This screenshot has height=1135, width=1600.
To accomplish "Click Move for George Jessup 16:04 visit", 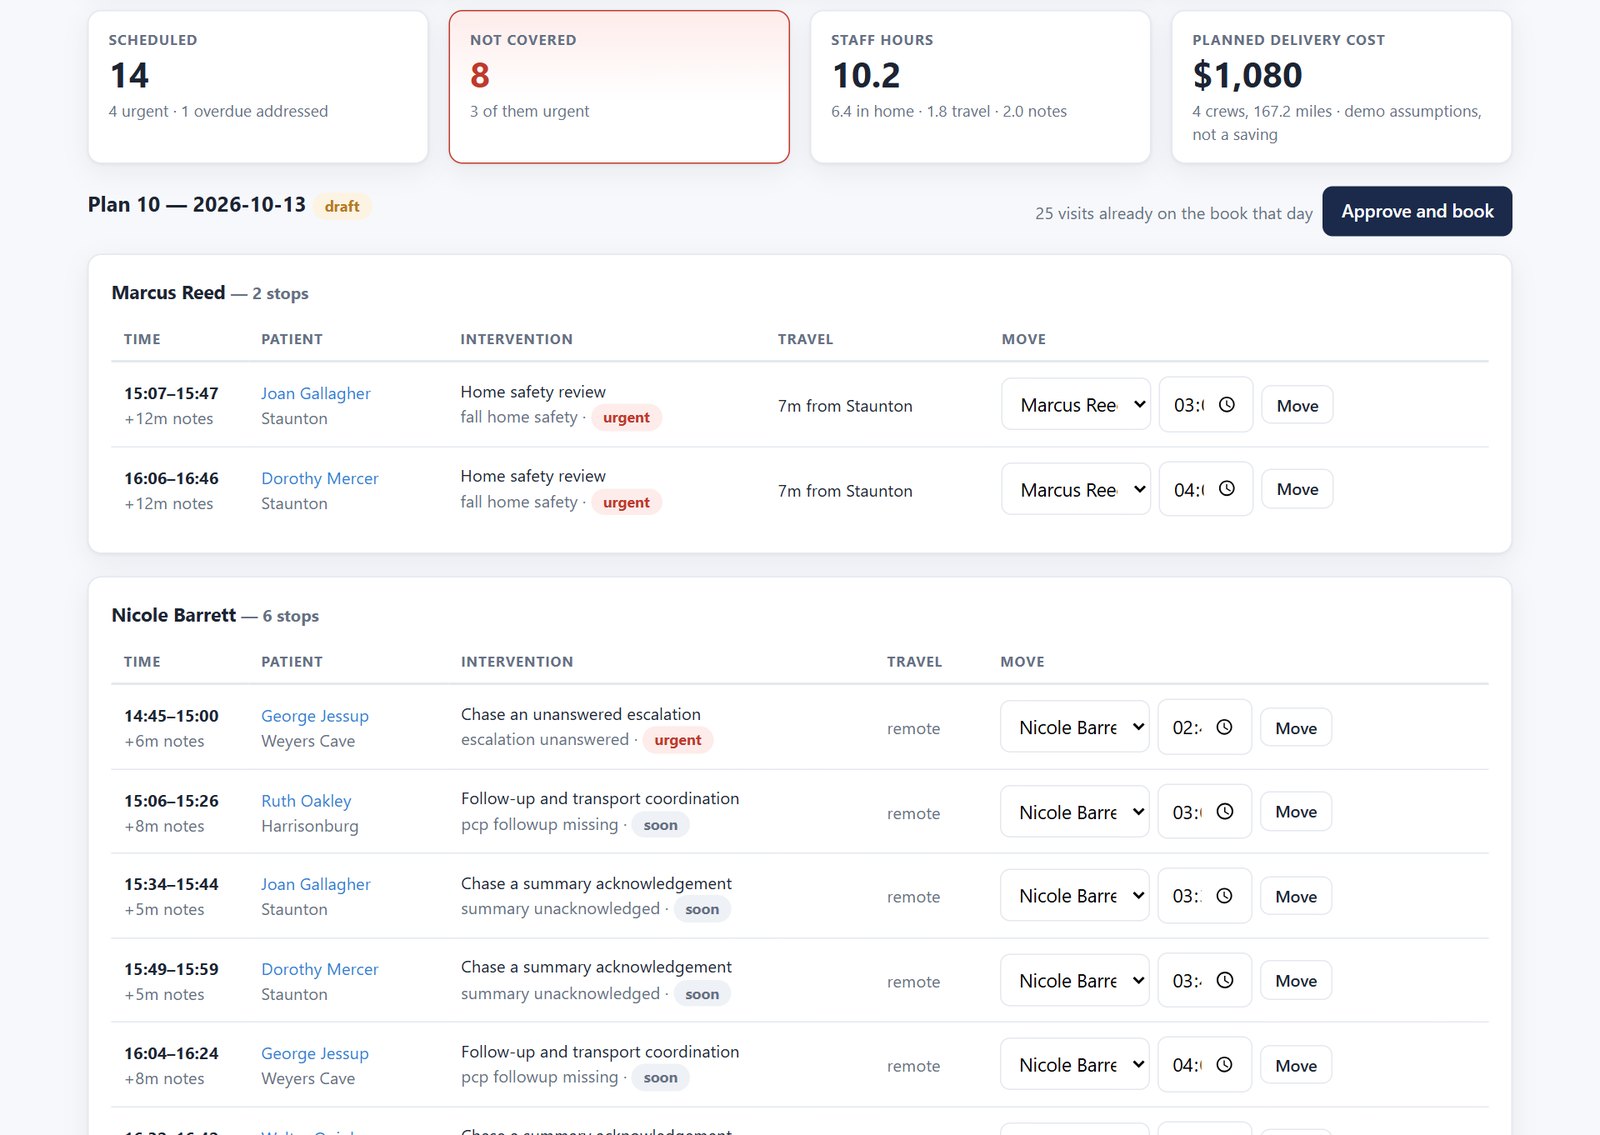I will coord(1296,1065).
